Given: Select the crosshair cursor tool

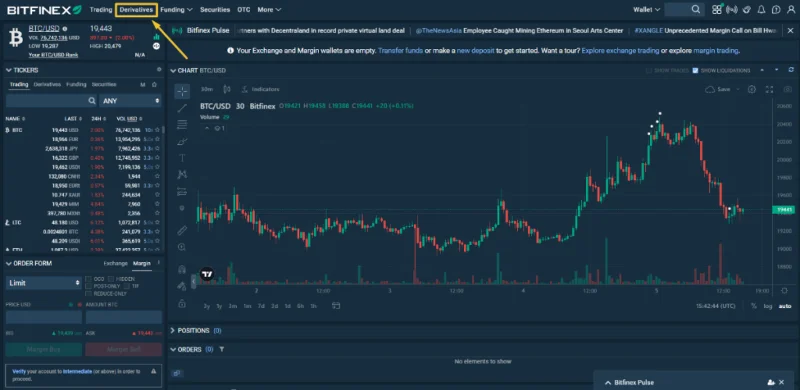Looking at the screenshot, I should (182, 91).
